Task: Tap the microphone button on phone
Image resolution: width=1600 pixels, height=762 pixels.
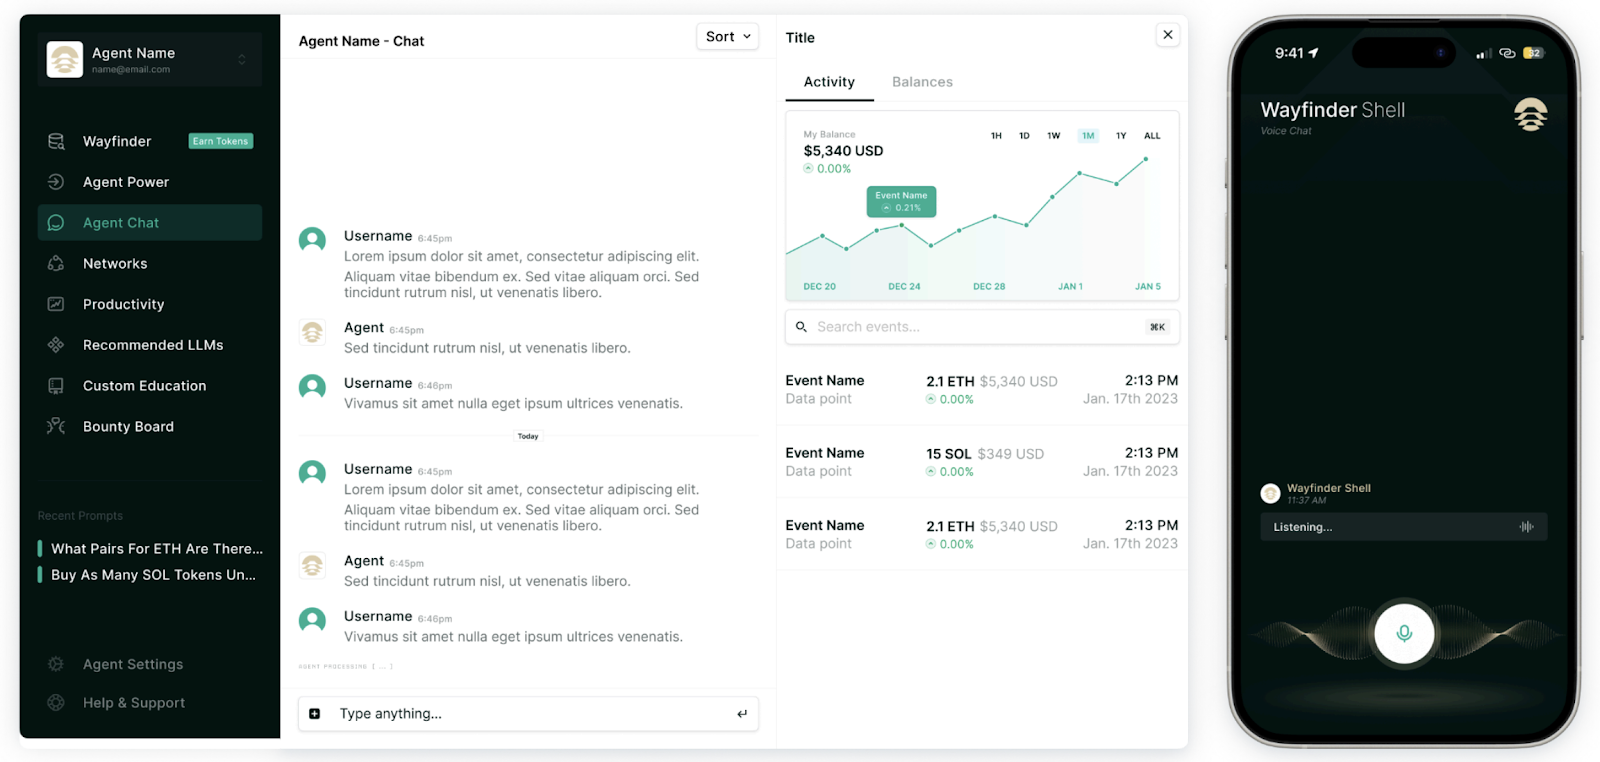Action: 1403,633
